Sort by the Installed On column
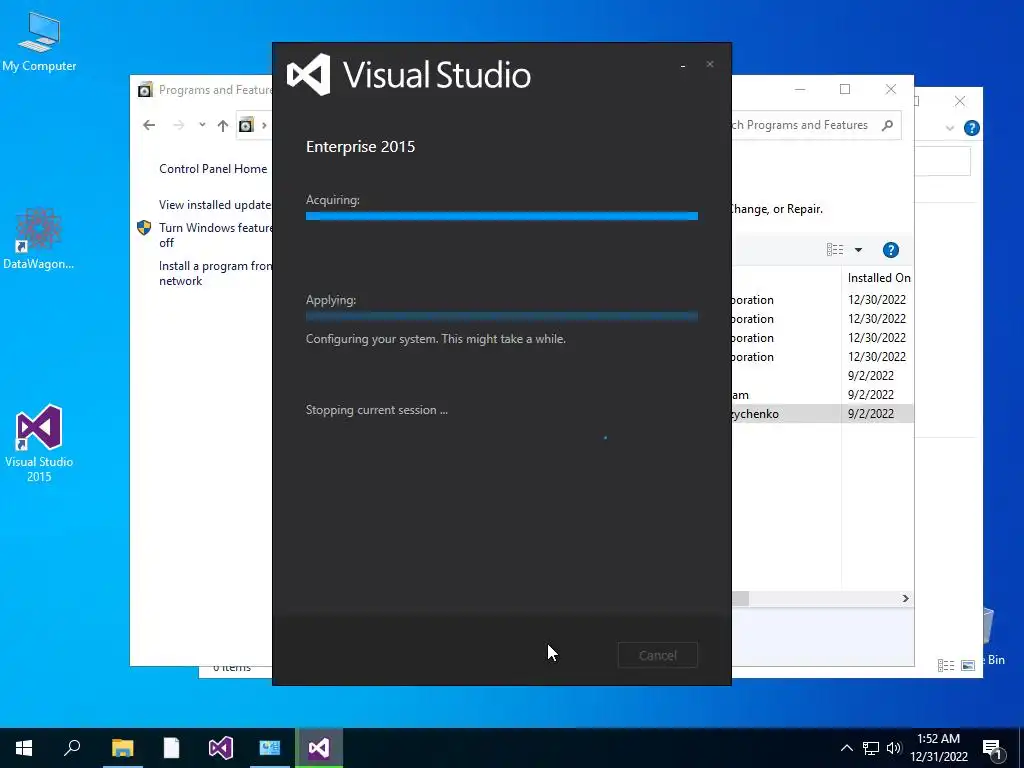The height and width of the screenshot is (768, 1024). pos(878,278)
